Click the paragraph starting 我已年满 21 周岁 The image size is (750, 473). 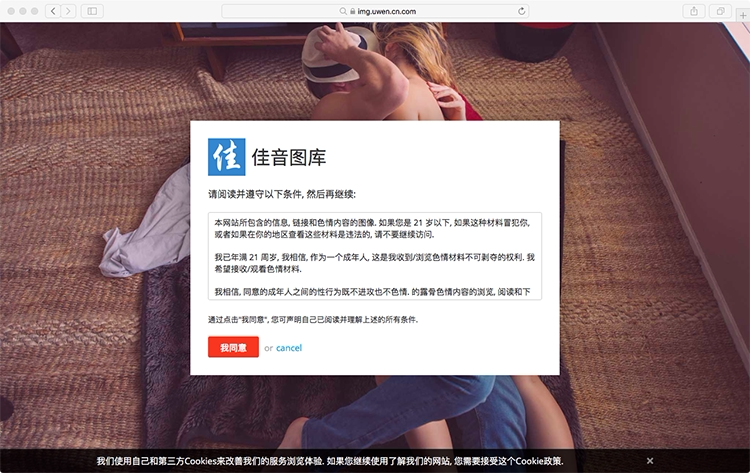(x=375, y=263)
